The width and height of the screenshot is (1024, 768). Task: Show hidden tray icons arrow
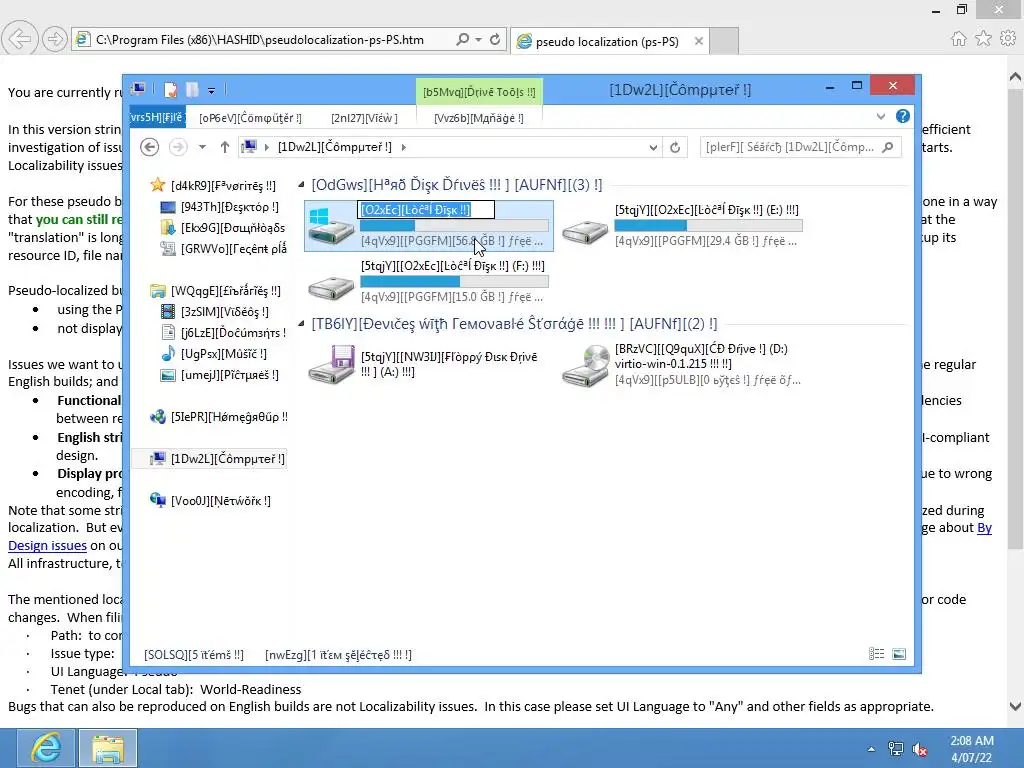coord(871,749)
